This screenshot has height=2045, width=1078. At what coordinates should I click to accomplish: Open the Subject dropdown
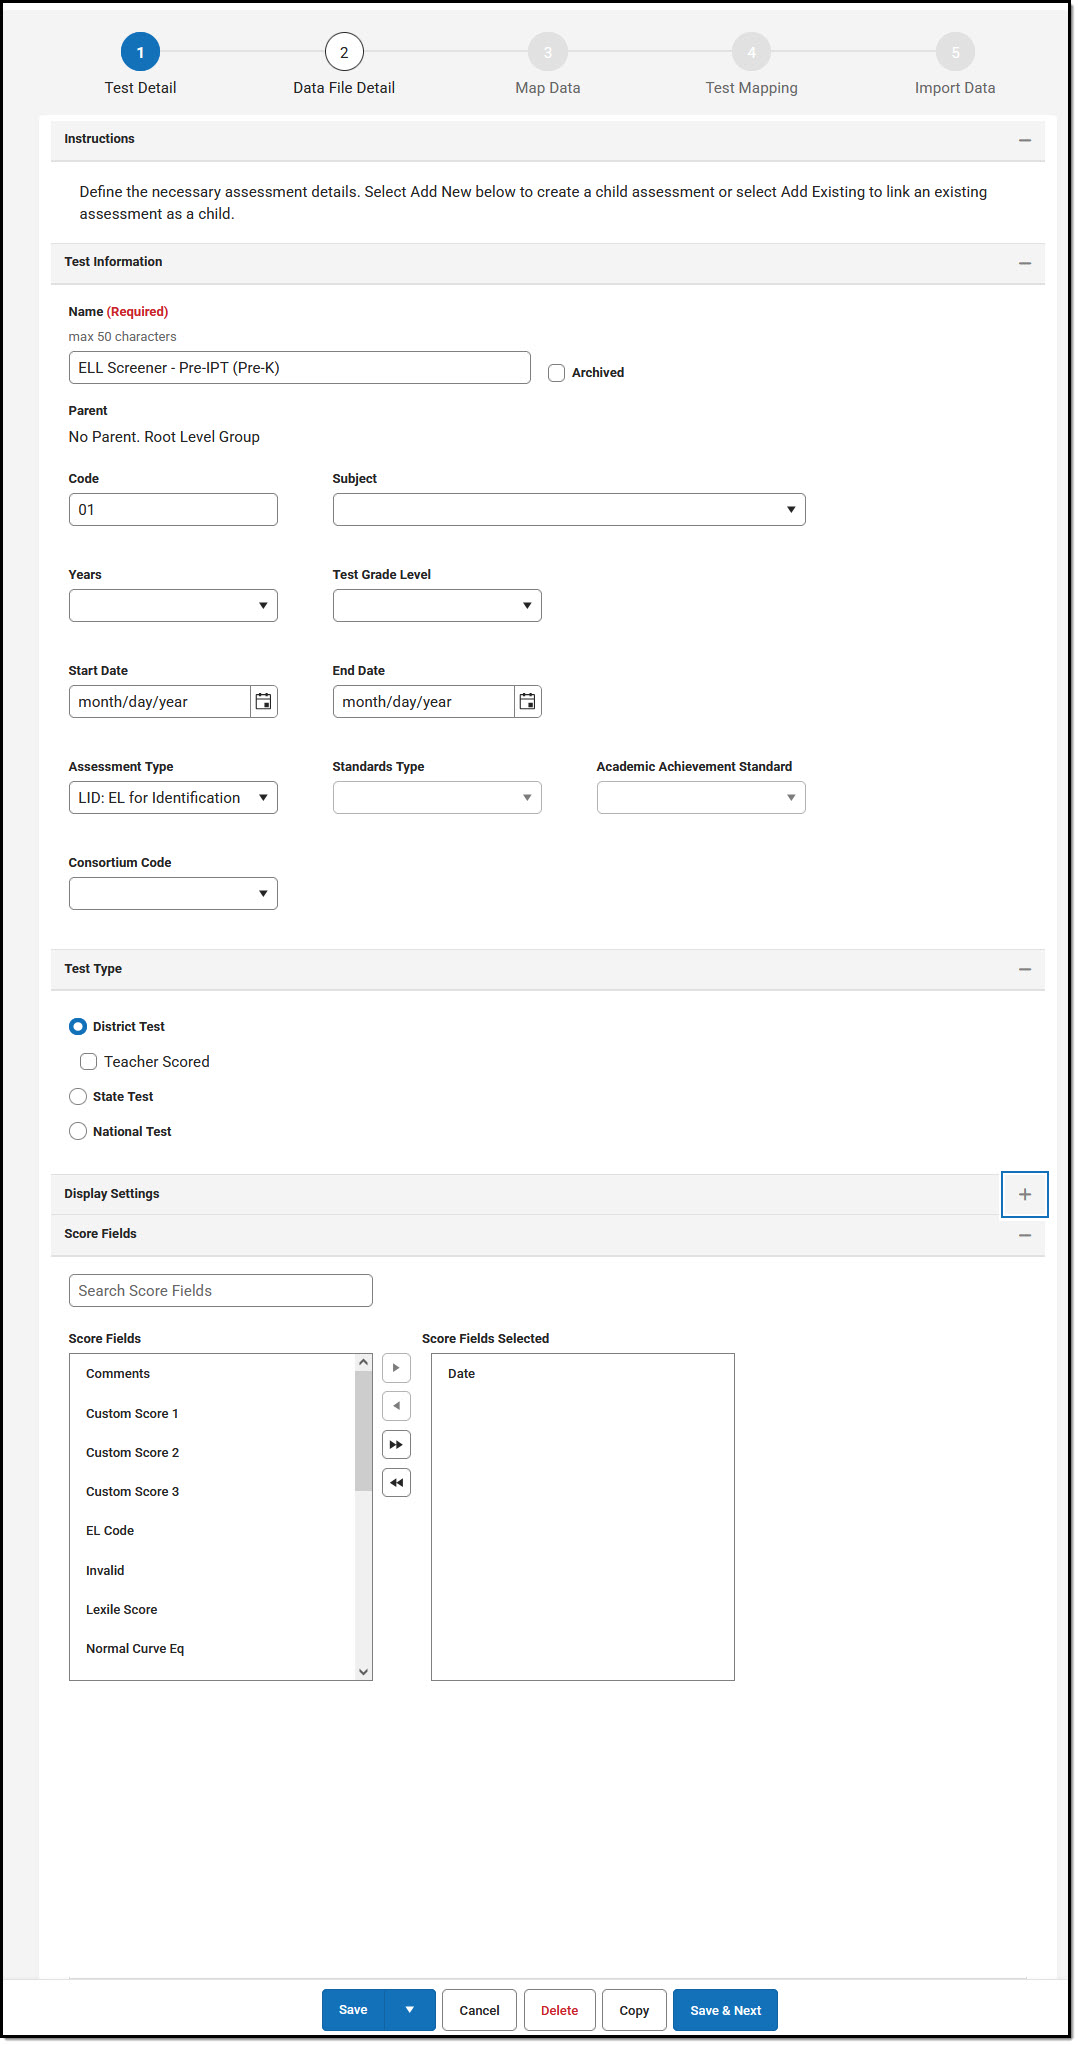[x=568, y=510]
